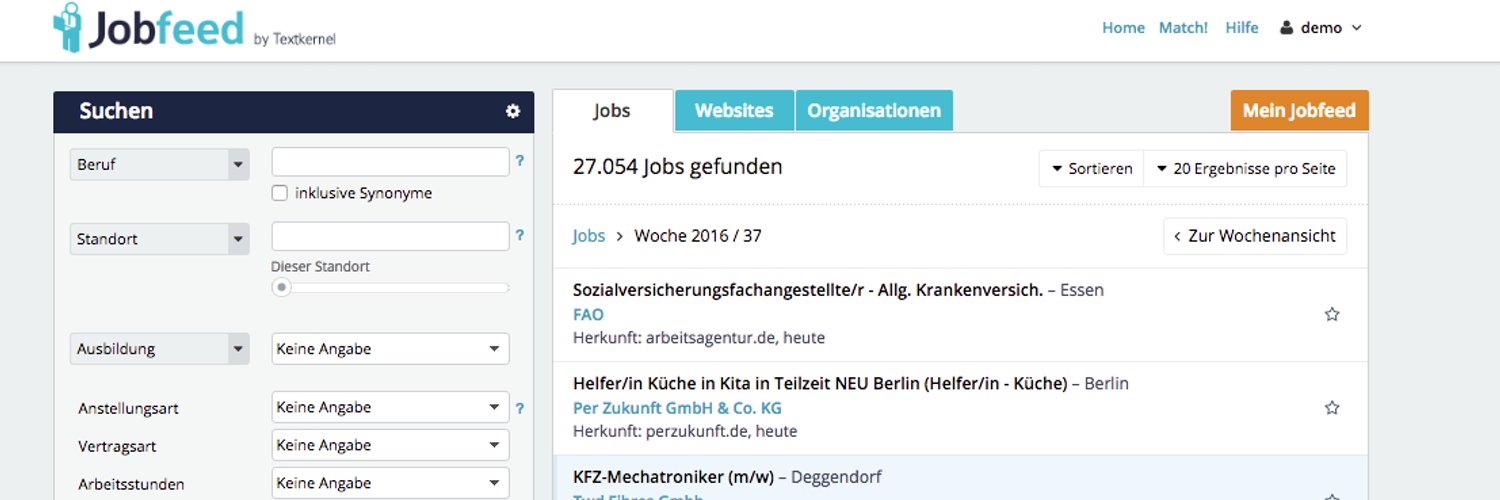Click the Woche 2016 / 37 breadcrumb text
The width and height of the screenshot is (1500, 500).
pyautogui.click(x=698, y=236)
